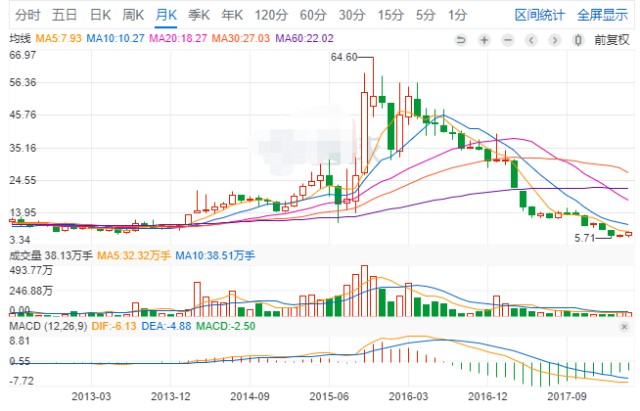Click MA10:10.27 indicator value

116,39
